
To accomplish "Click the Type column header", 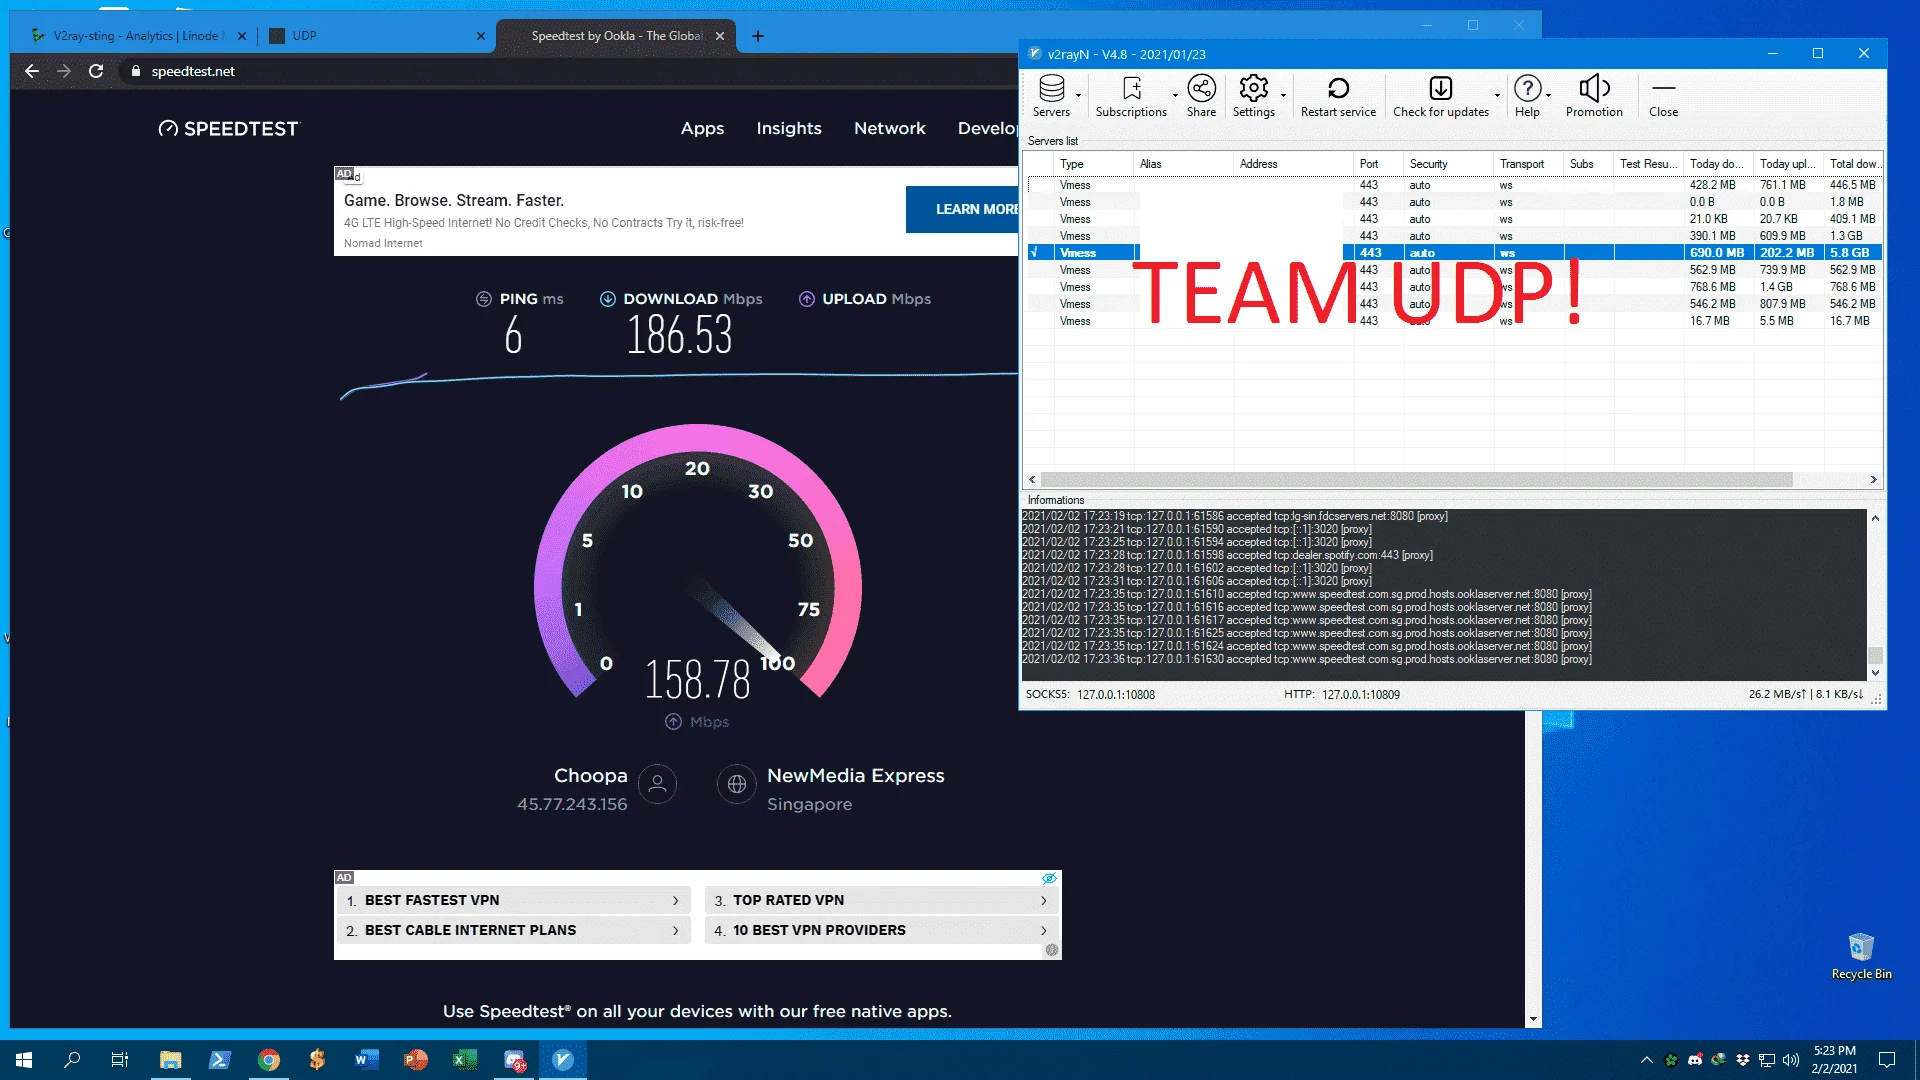I will 1094,164.
